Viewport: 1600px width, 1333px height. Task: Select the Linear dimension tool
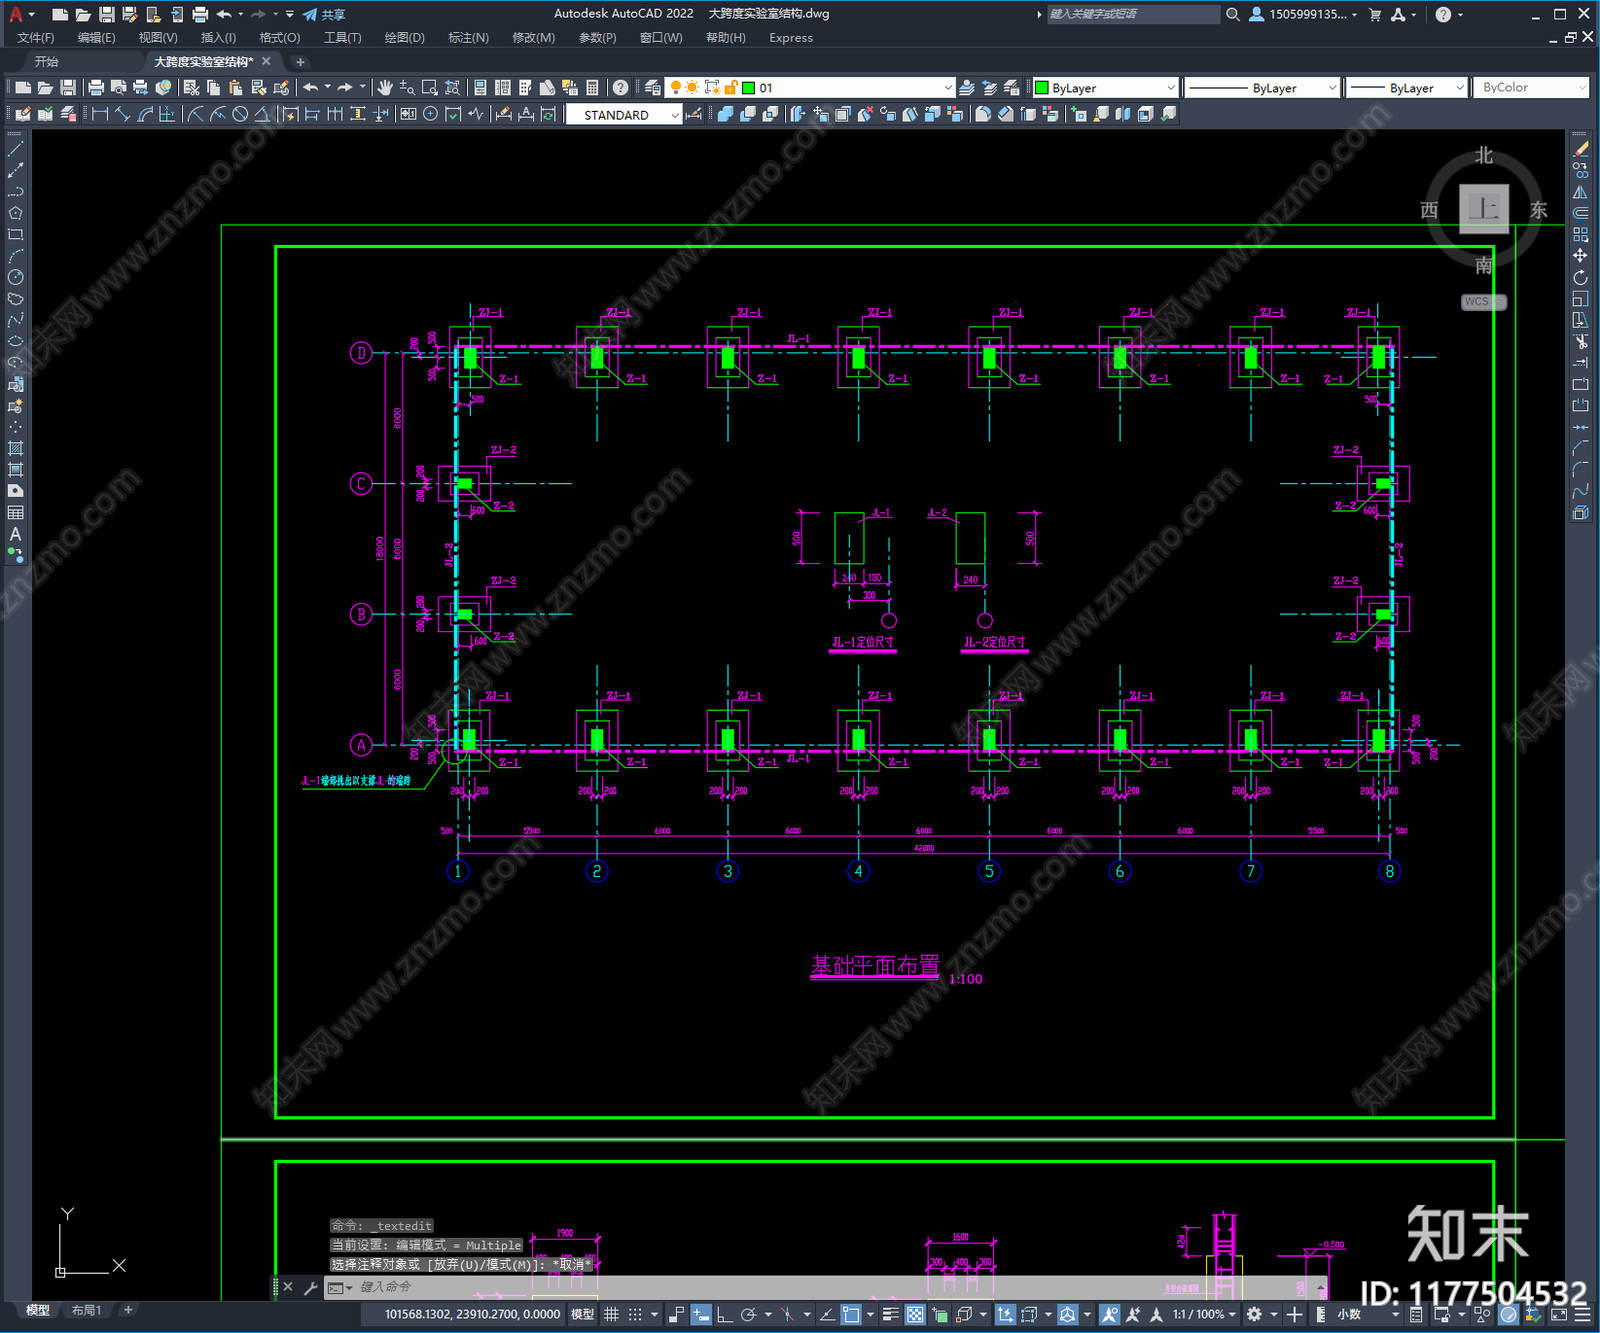[100, 114]
